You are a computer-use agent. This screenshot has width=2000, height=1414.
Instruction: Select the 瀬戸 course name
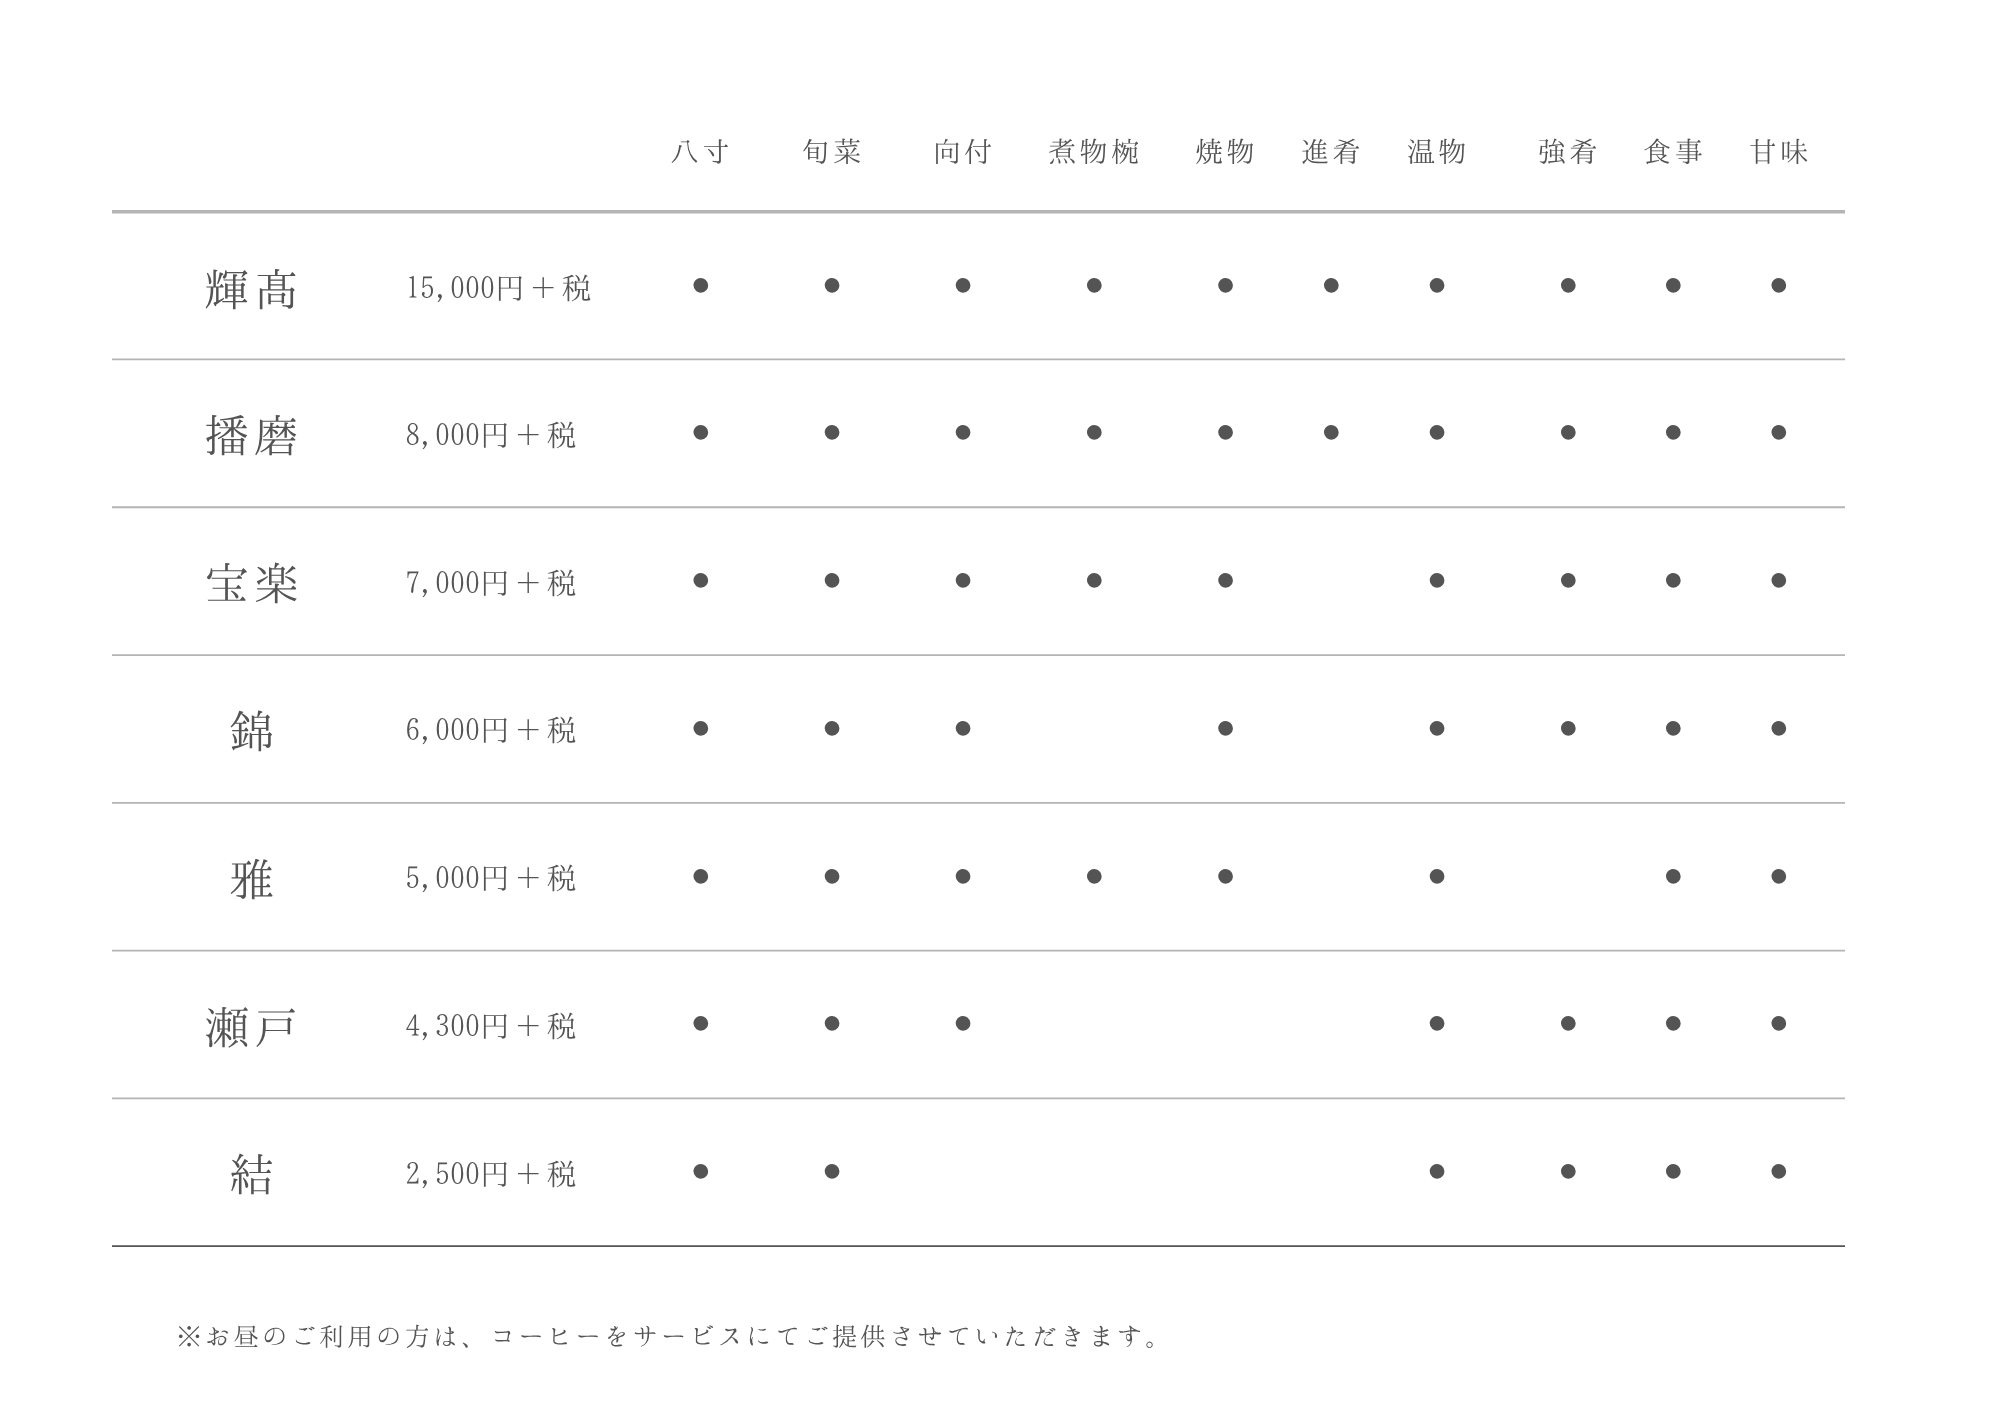[x=251, y=1027]
